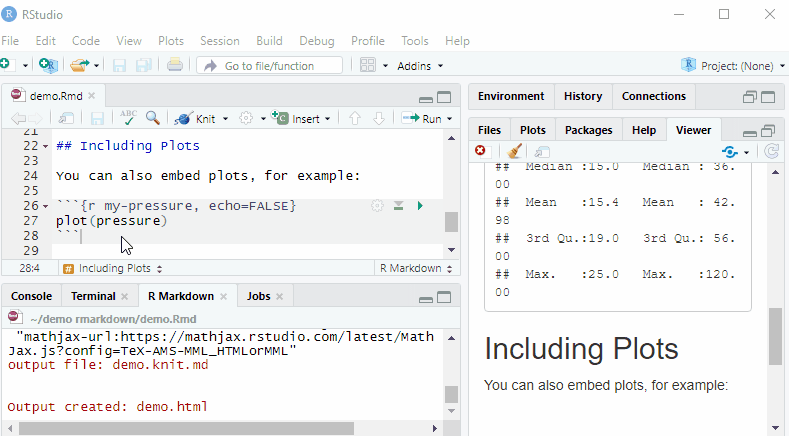Clear Viewer items with broom icon

point(514,151)
